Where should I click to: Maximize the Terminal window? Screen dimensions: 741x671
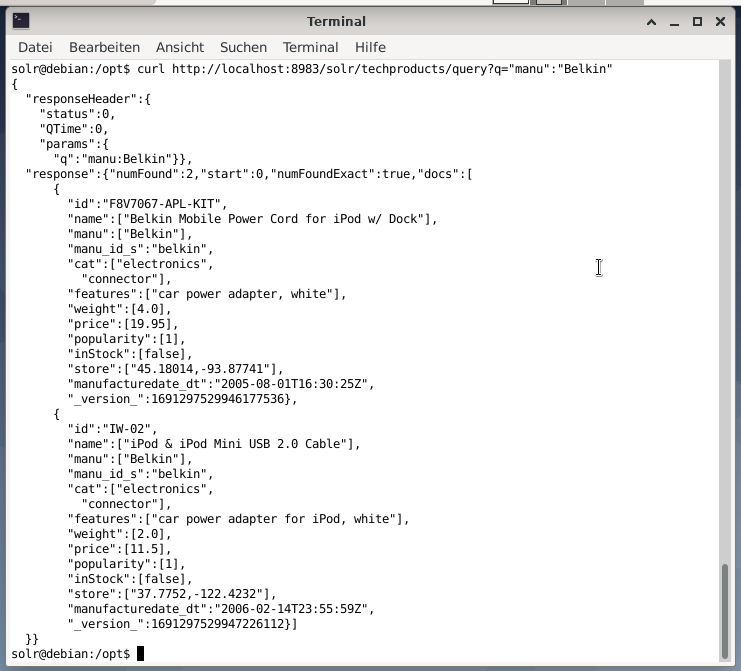click(x=697, y=22)
